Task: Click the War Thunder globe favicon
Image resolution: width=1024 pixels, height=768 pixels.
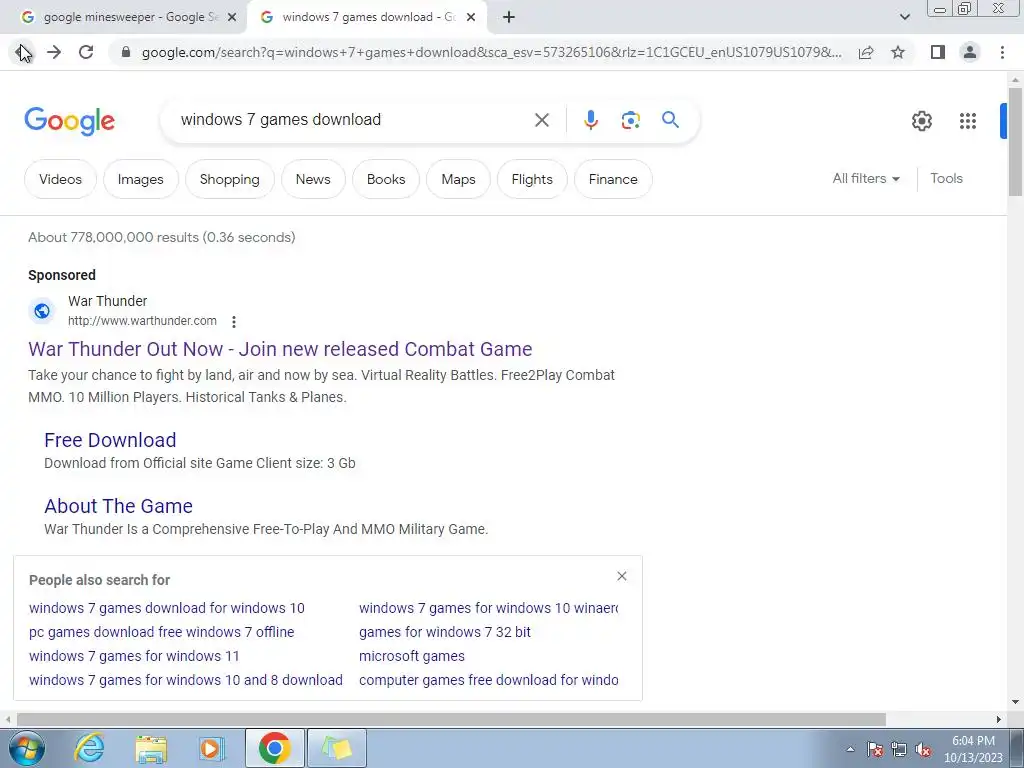Action: 42,311
